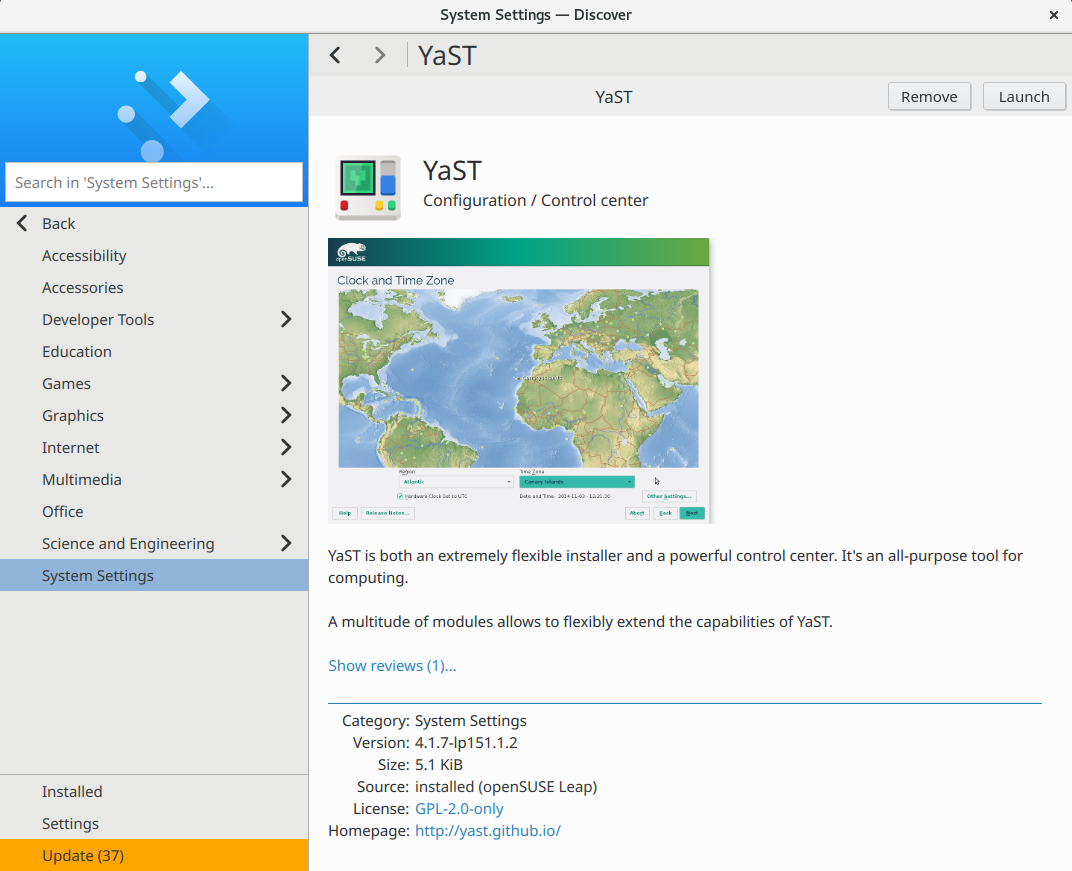Expand the Developer Tools category
The width and height of the screenshot is (1072, 871).
286,320
